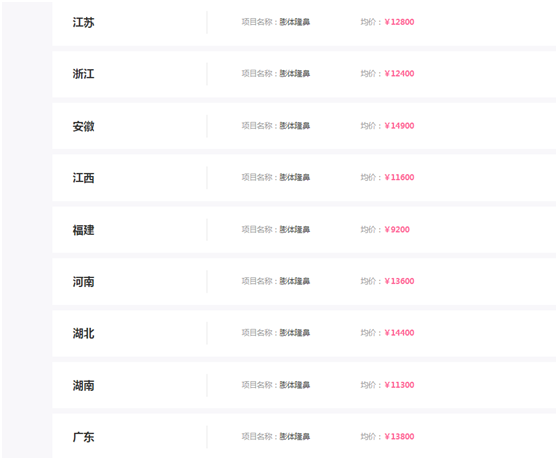
Task: Click 膨体隆鼻 project name in 广东 row
Action: tap(295, 437)
